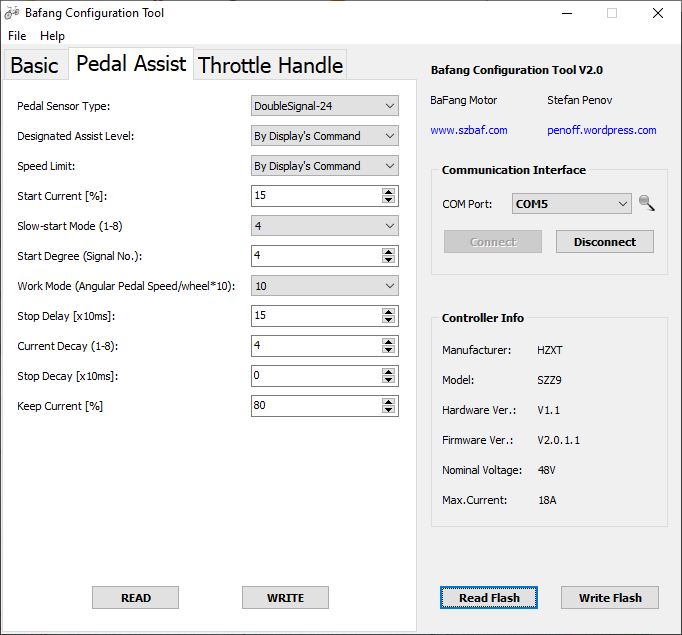682x635 pixels.
Task: Increase Start Current value with up arrow
Action: click(388, 191)
